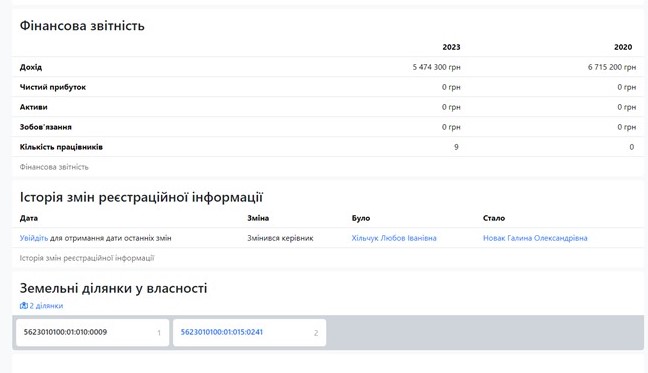
Task: Open the Увійдіть login link
Action: [34, 238]
